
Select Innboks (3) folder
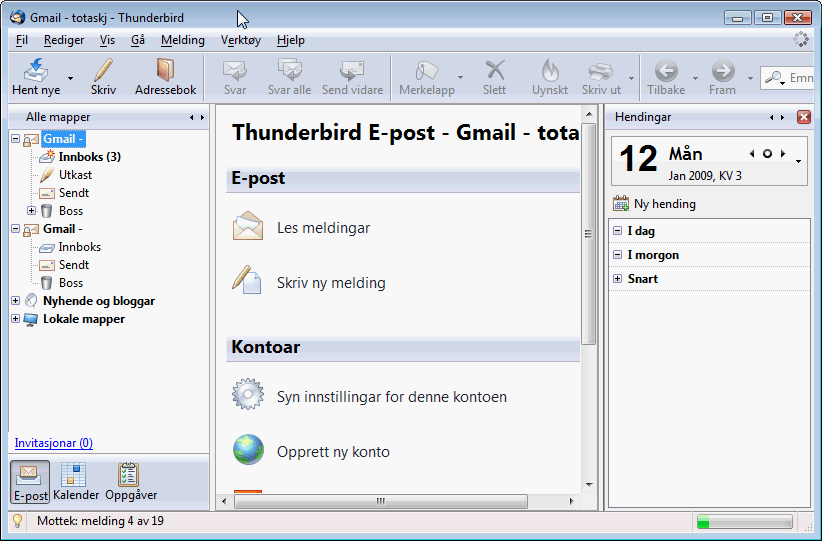pos(90,157)
